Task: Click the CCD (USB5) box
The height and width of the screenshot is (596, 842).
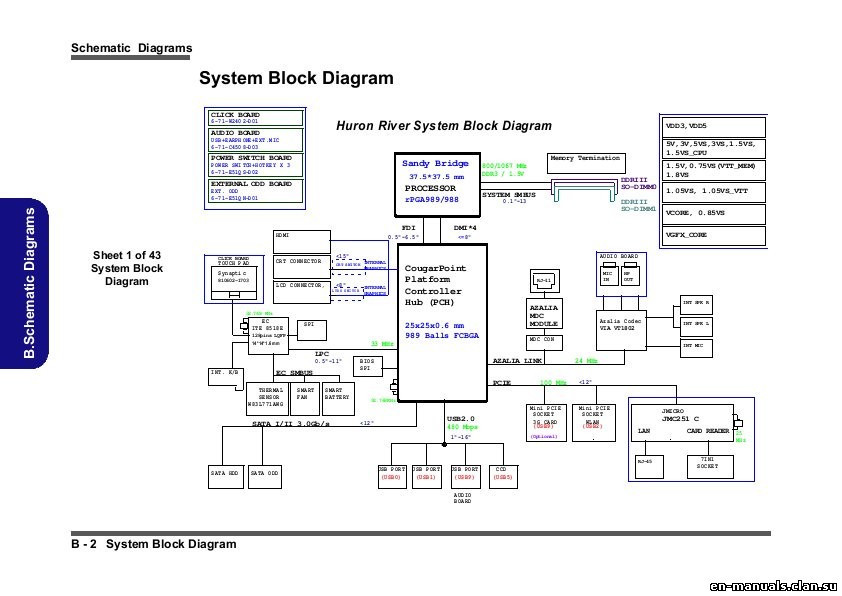Action: pyautogui.click(x=503, y=477)
